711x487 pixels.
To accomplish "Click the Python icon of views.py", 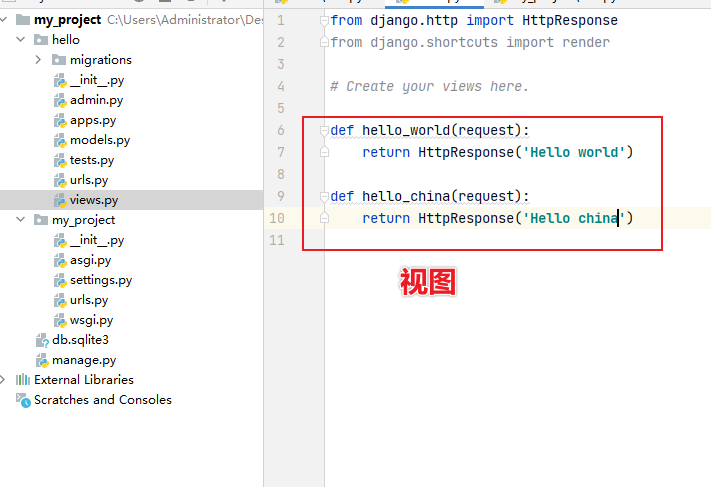I will (x=60, y=200).
